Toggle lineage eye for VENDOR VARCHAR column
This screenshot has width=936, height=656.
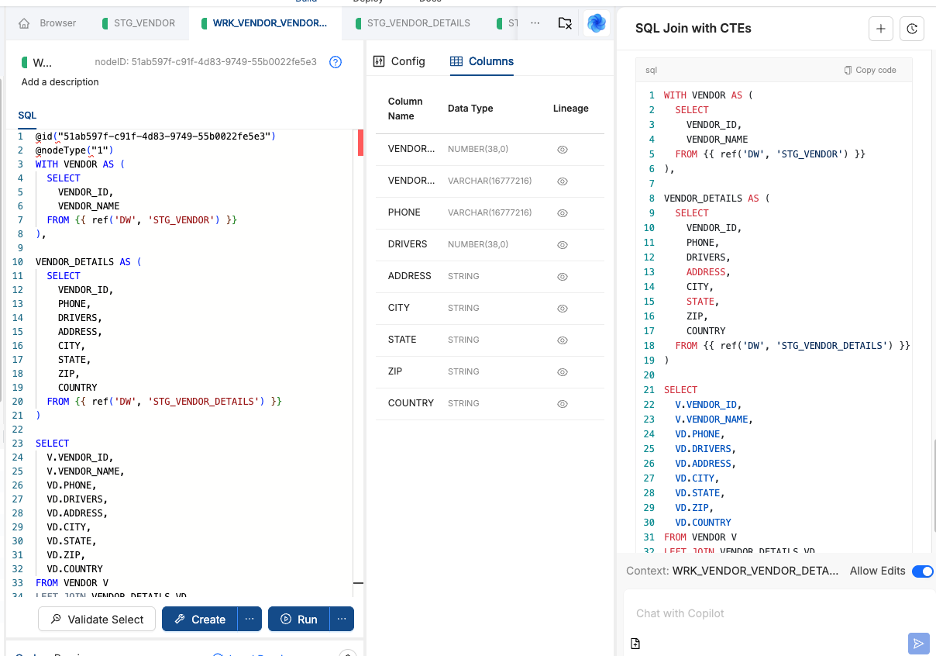point(562,181)
